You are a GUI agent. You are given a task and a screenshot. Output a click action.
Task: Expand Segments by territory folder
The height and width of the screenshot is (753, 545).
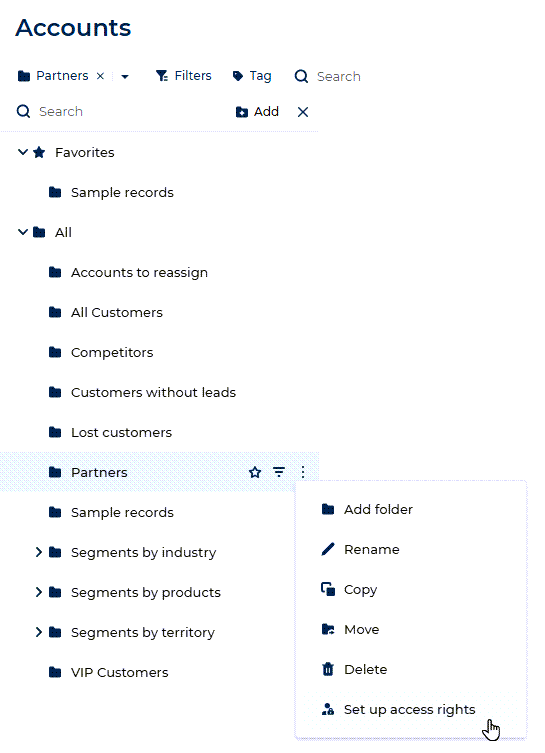point(39,632)
